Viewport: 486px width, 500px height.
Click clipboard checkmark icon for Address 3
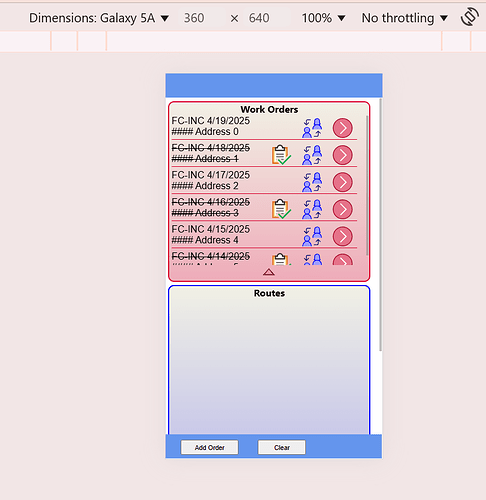(281, 209)
